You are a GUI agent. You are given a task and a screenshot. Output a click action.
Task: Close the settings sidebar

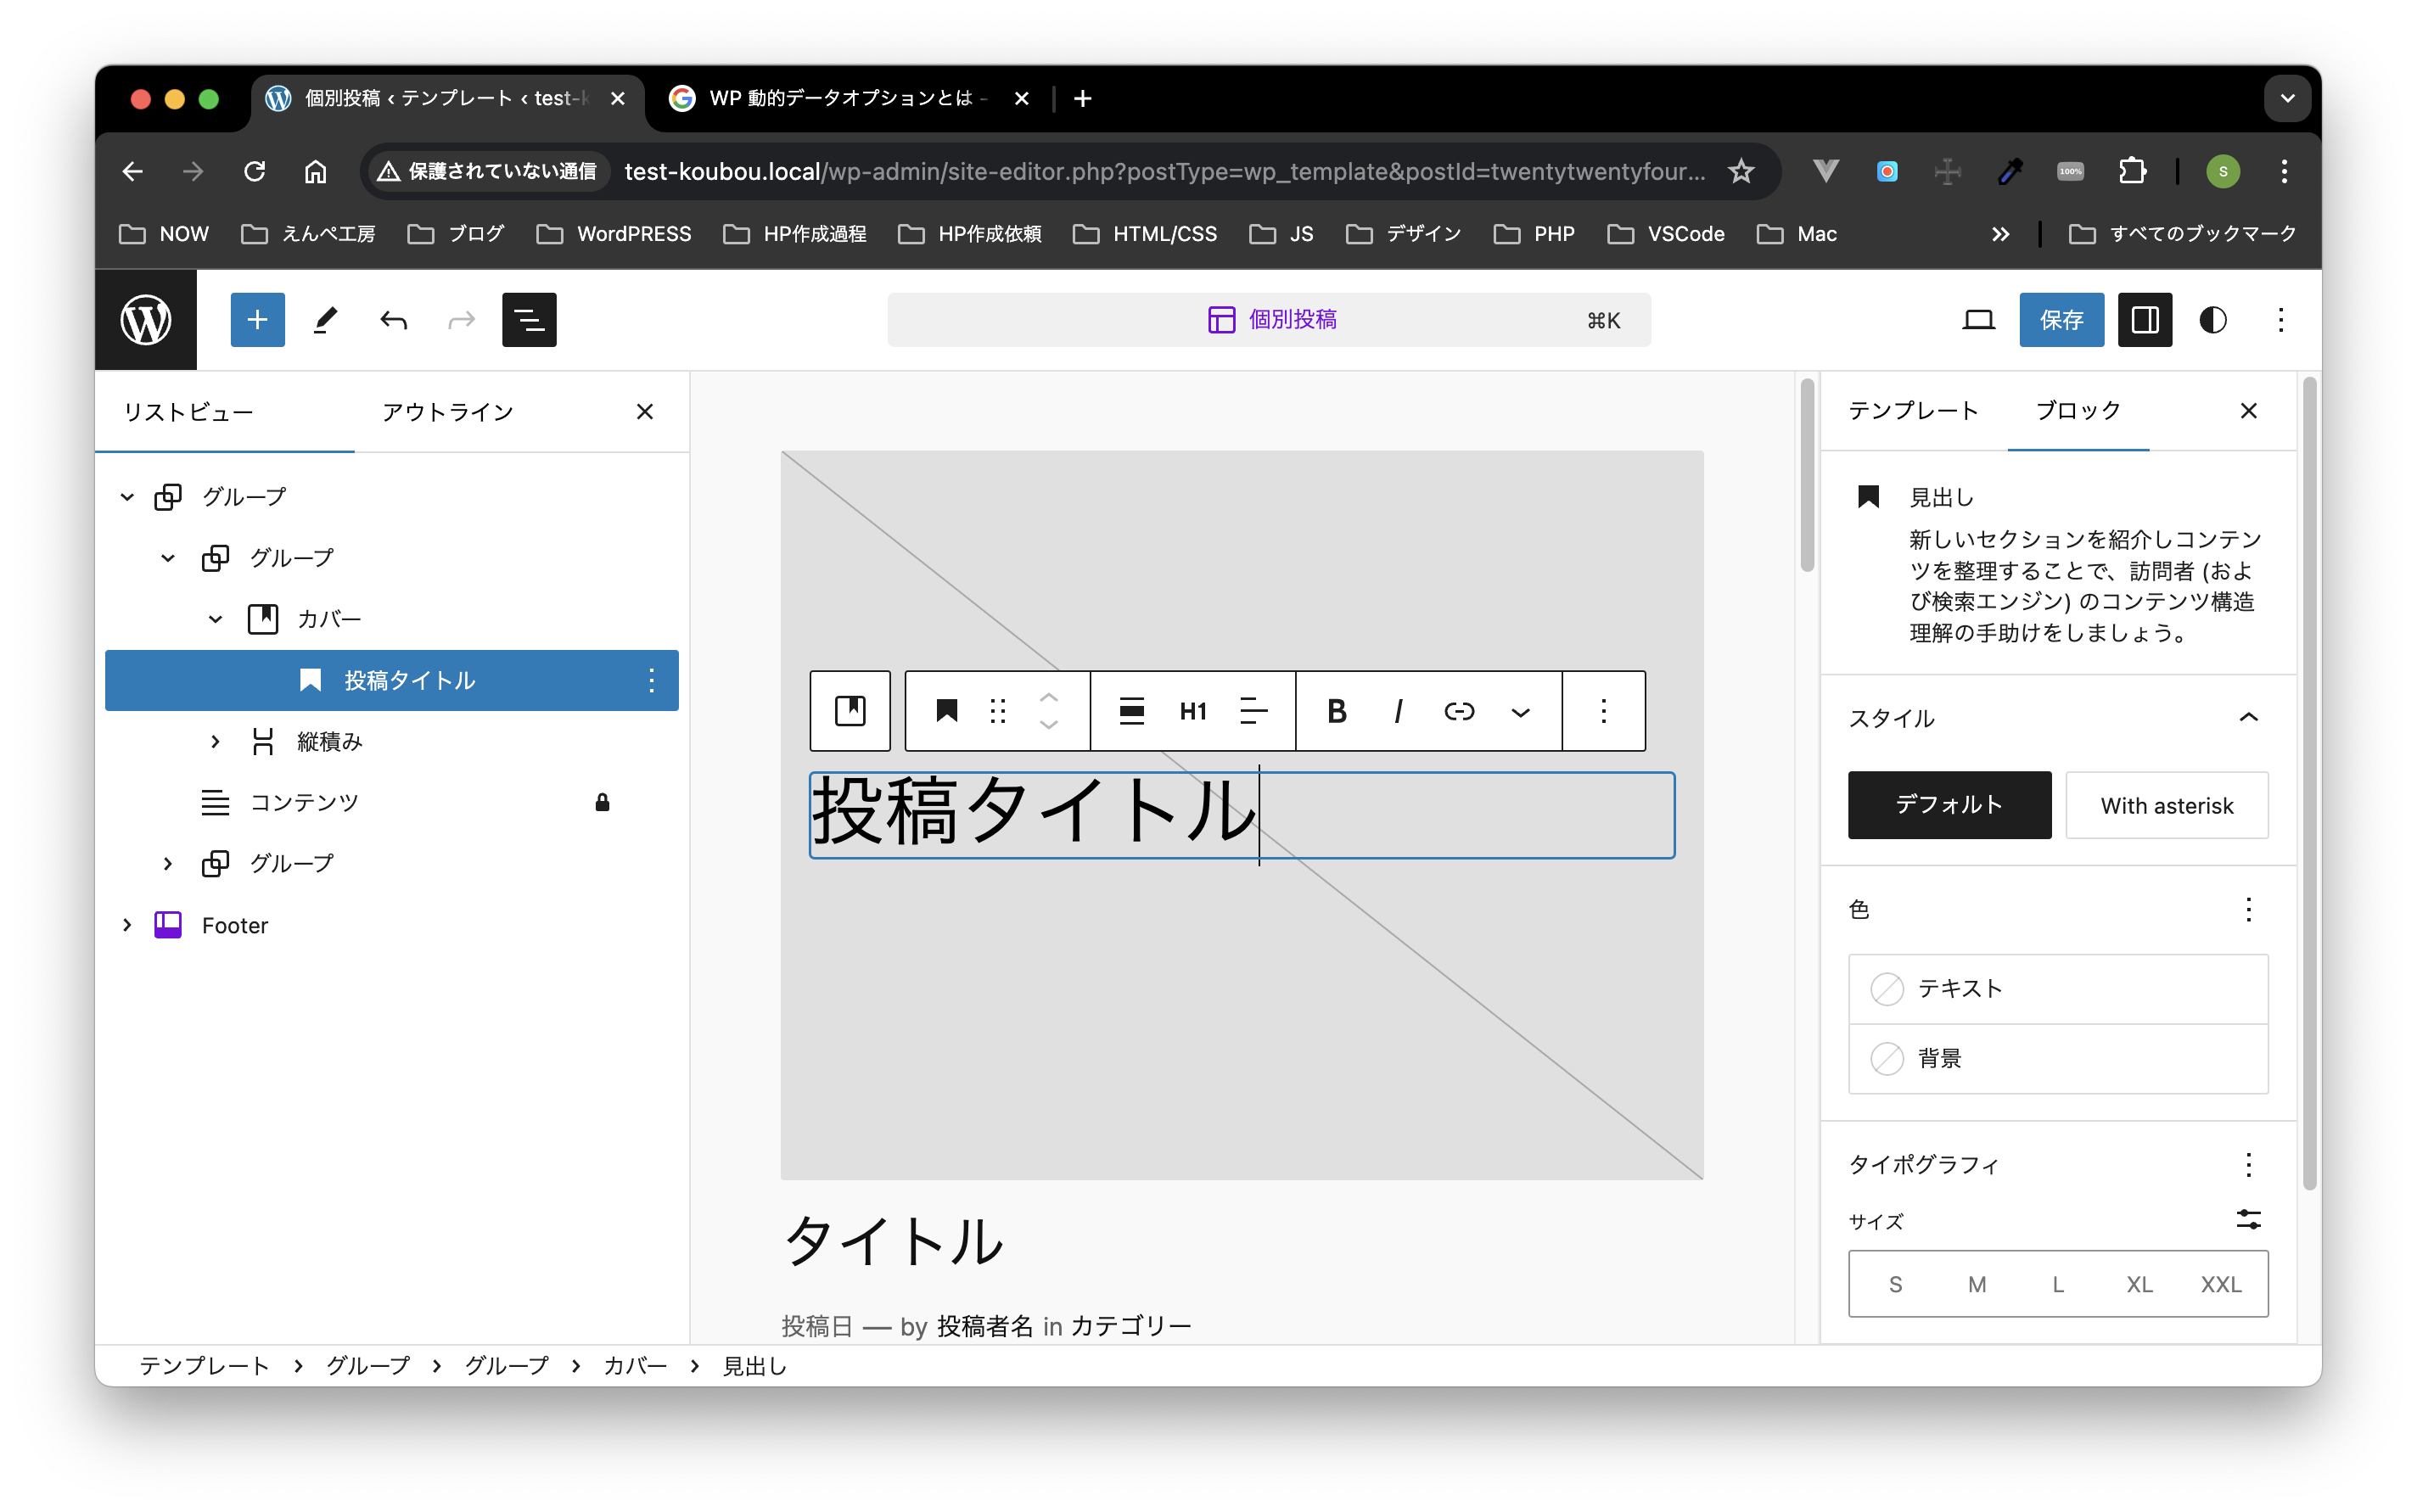coord(2248,411)
